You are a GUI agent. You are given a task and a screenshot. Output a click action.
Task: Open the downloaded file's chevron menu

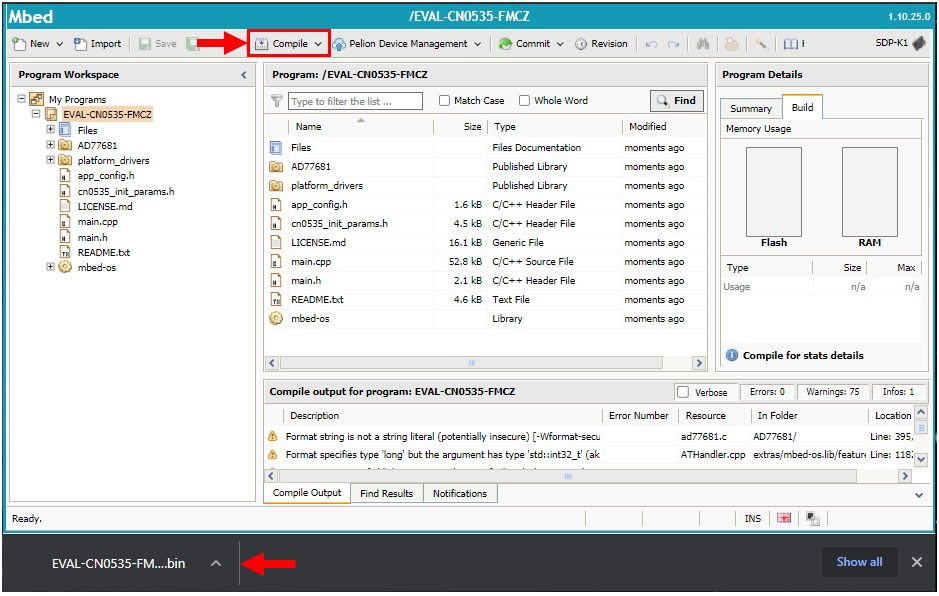pyautogui.click(x=216, y=563)
